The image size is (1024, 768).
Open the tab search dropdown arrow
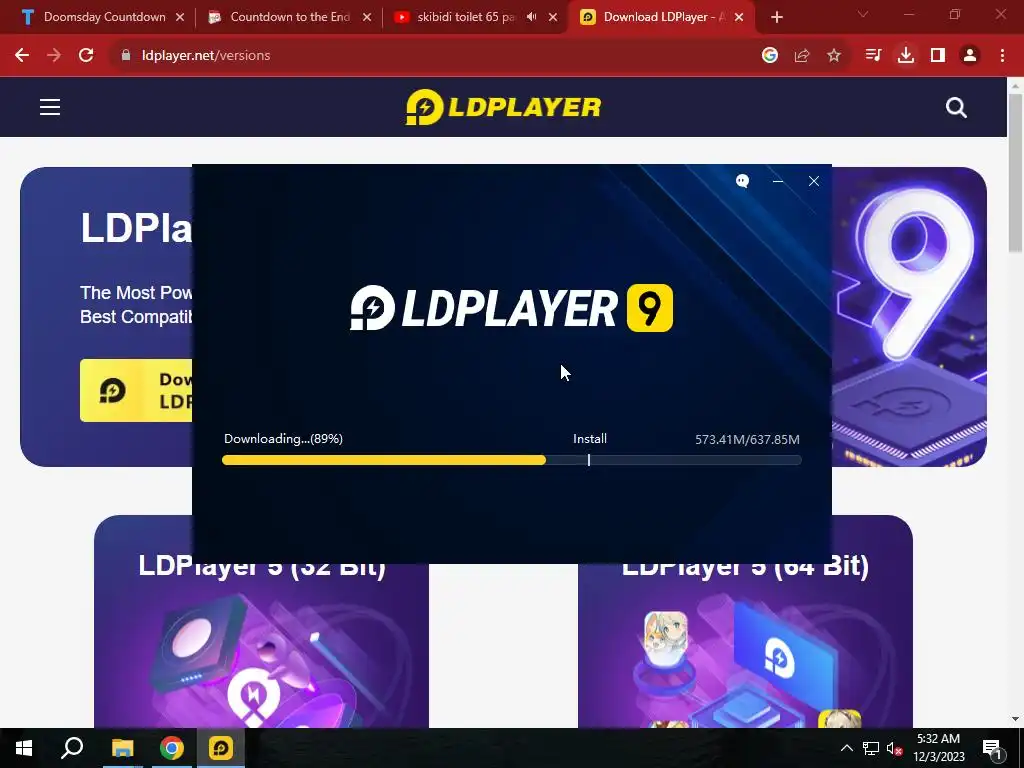863,14
